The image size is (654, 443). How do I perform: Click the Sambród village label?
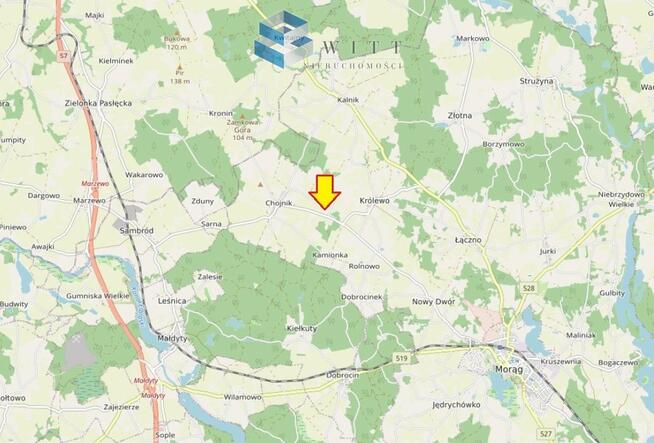point(137,231)
